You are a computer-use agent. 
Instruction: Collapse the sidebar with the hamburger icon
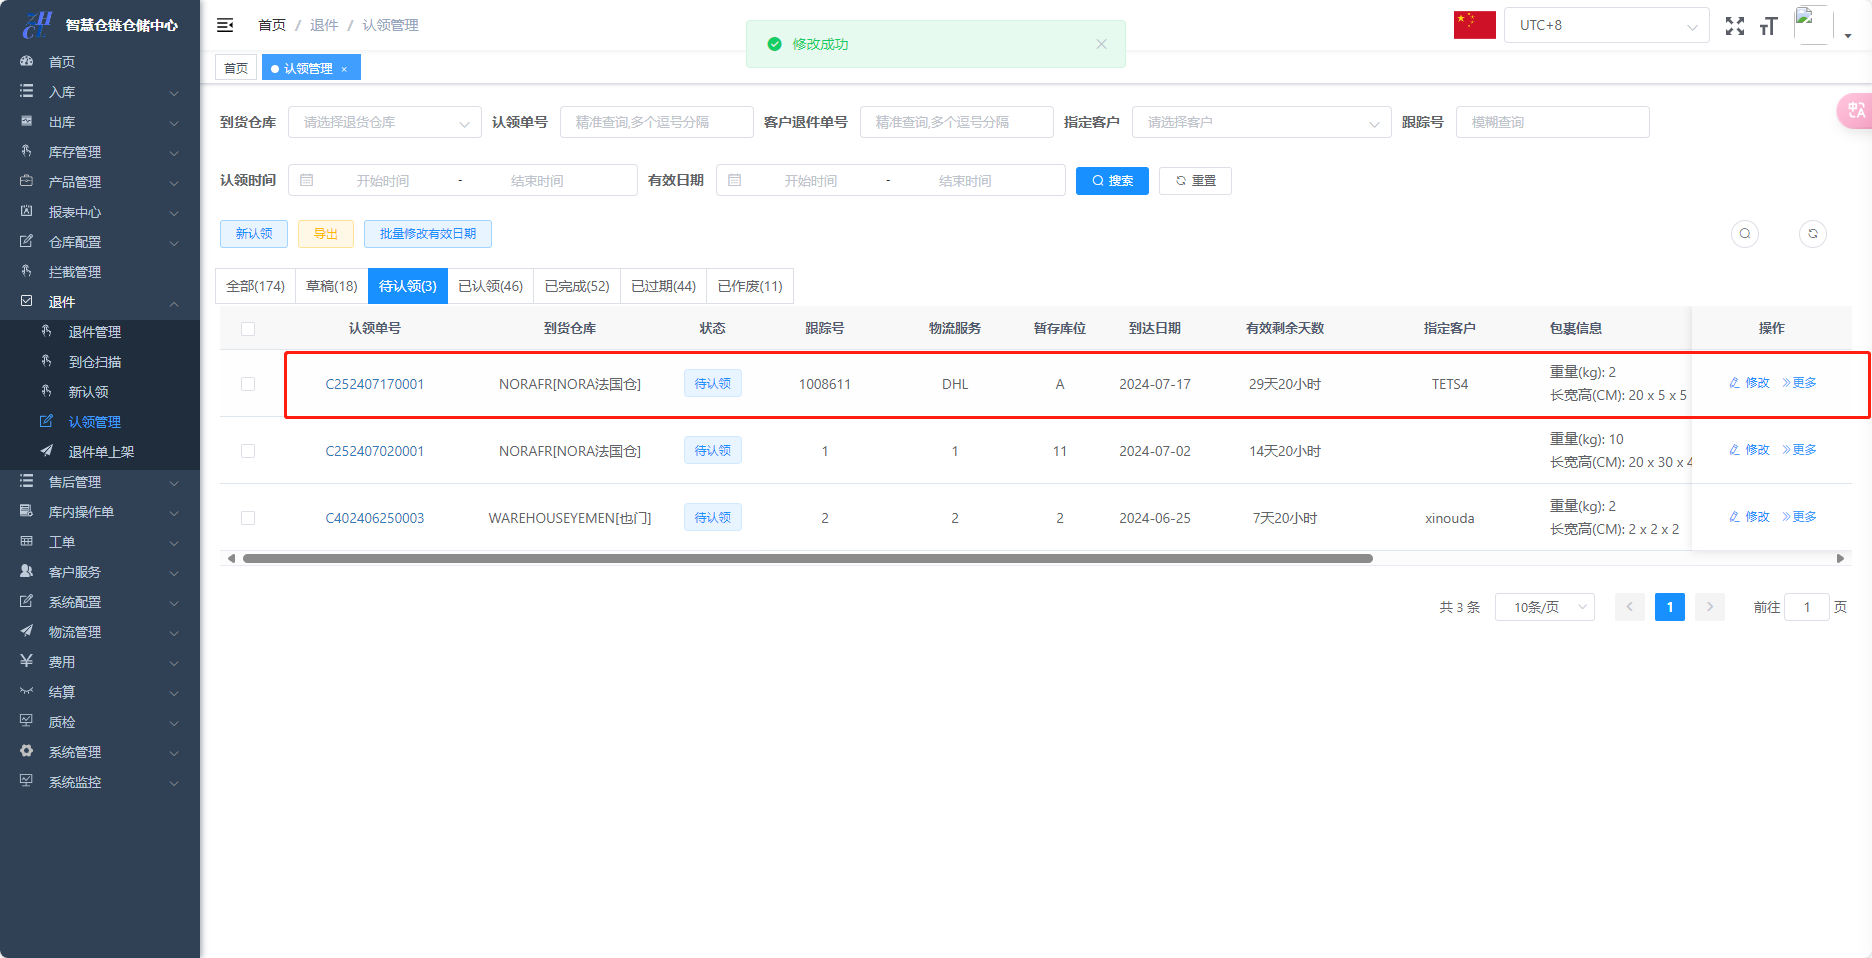[225, 25]
